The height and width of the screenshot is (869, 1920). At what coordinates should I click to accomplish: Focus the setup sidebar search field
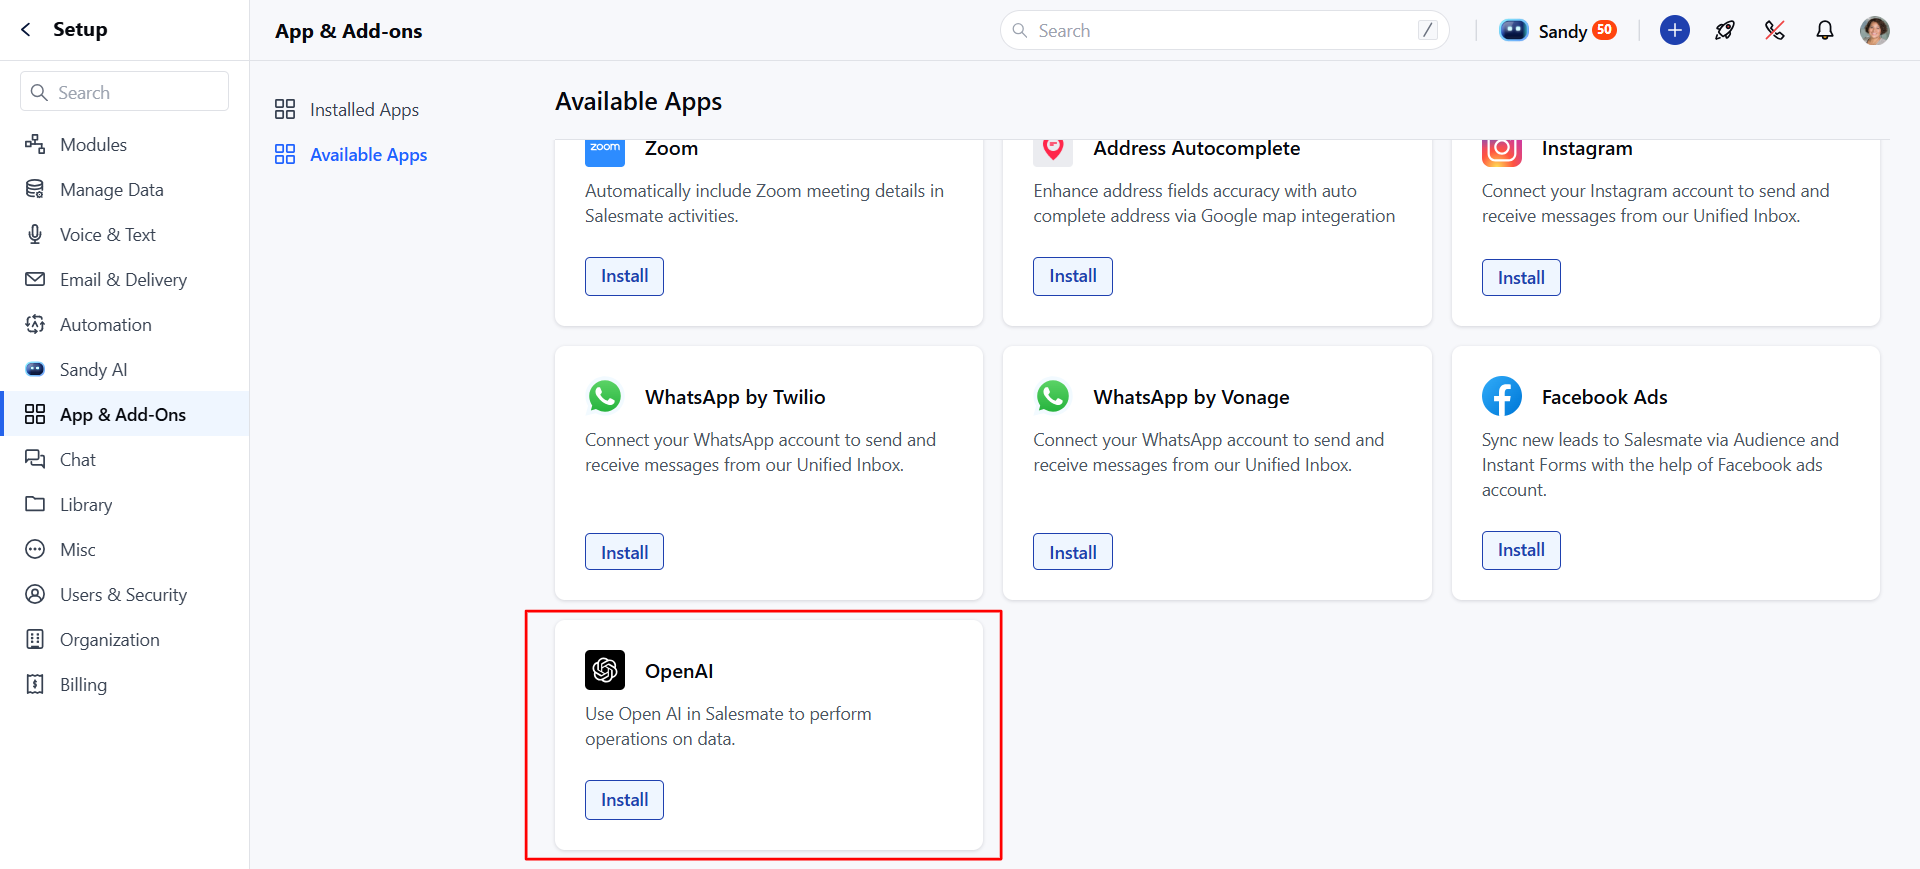[124, 92]
